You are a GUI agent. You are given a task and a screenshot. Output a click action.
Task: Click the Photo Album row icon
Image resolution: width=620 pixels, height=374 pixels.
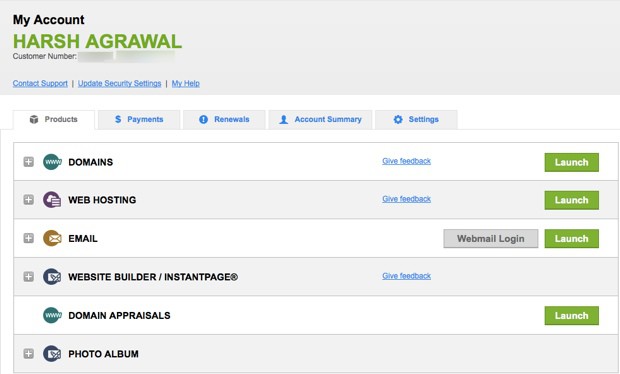pos(52,353)
